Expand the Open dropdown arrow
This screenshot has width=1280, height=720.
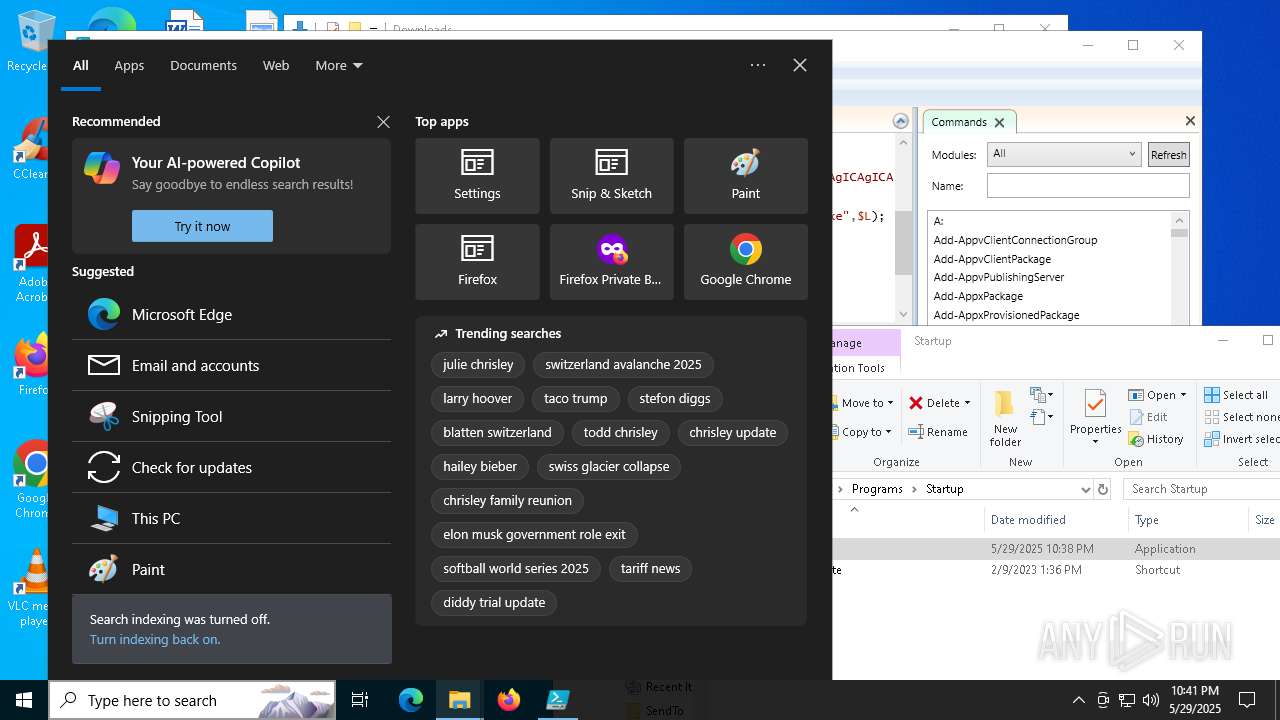click(x=1183, y=395)
